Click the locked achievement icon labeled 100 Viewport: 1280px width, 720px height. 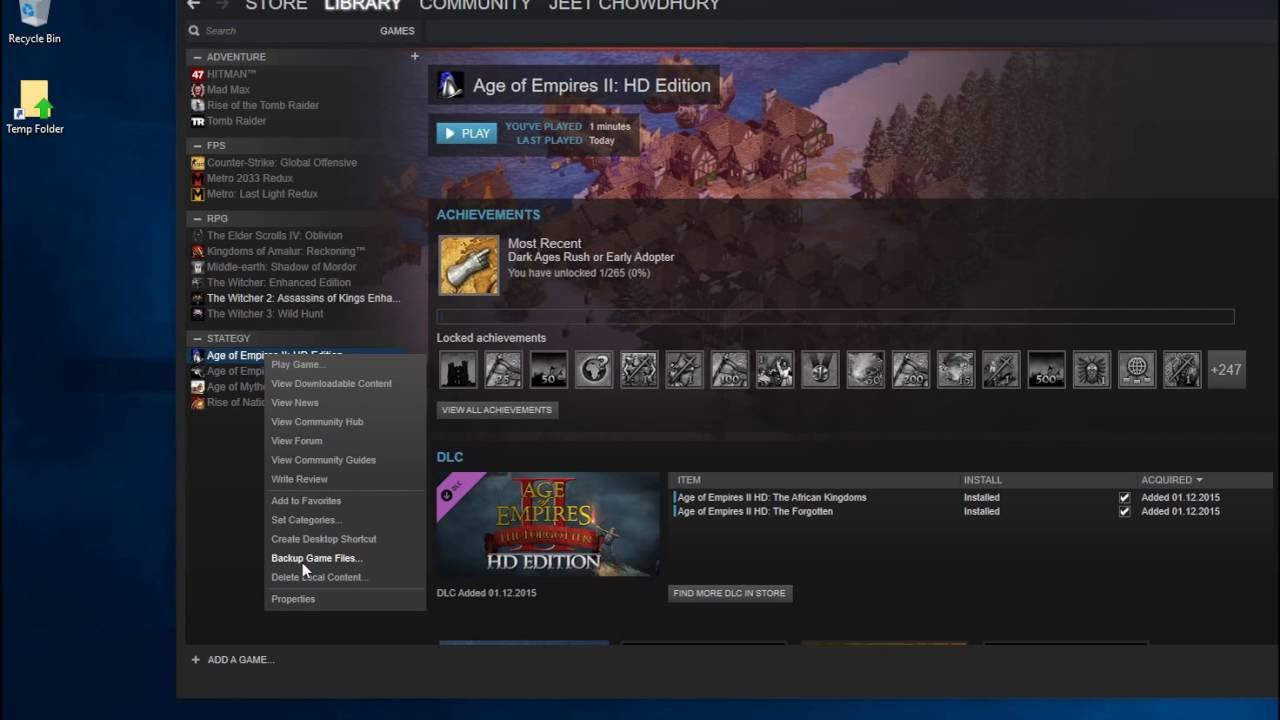729,370
